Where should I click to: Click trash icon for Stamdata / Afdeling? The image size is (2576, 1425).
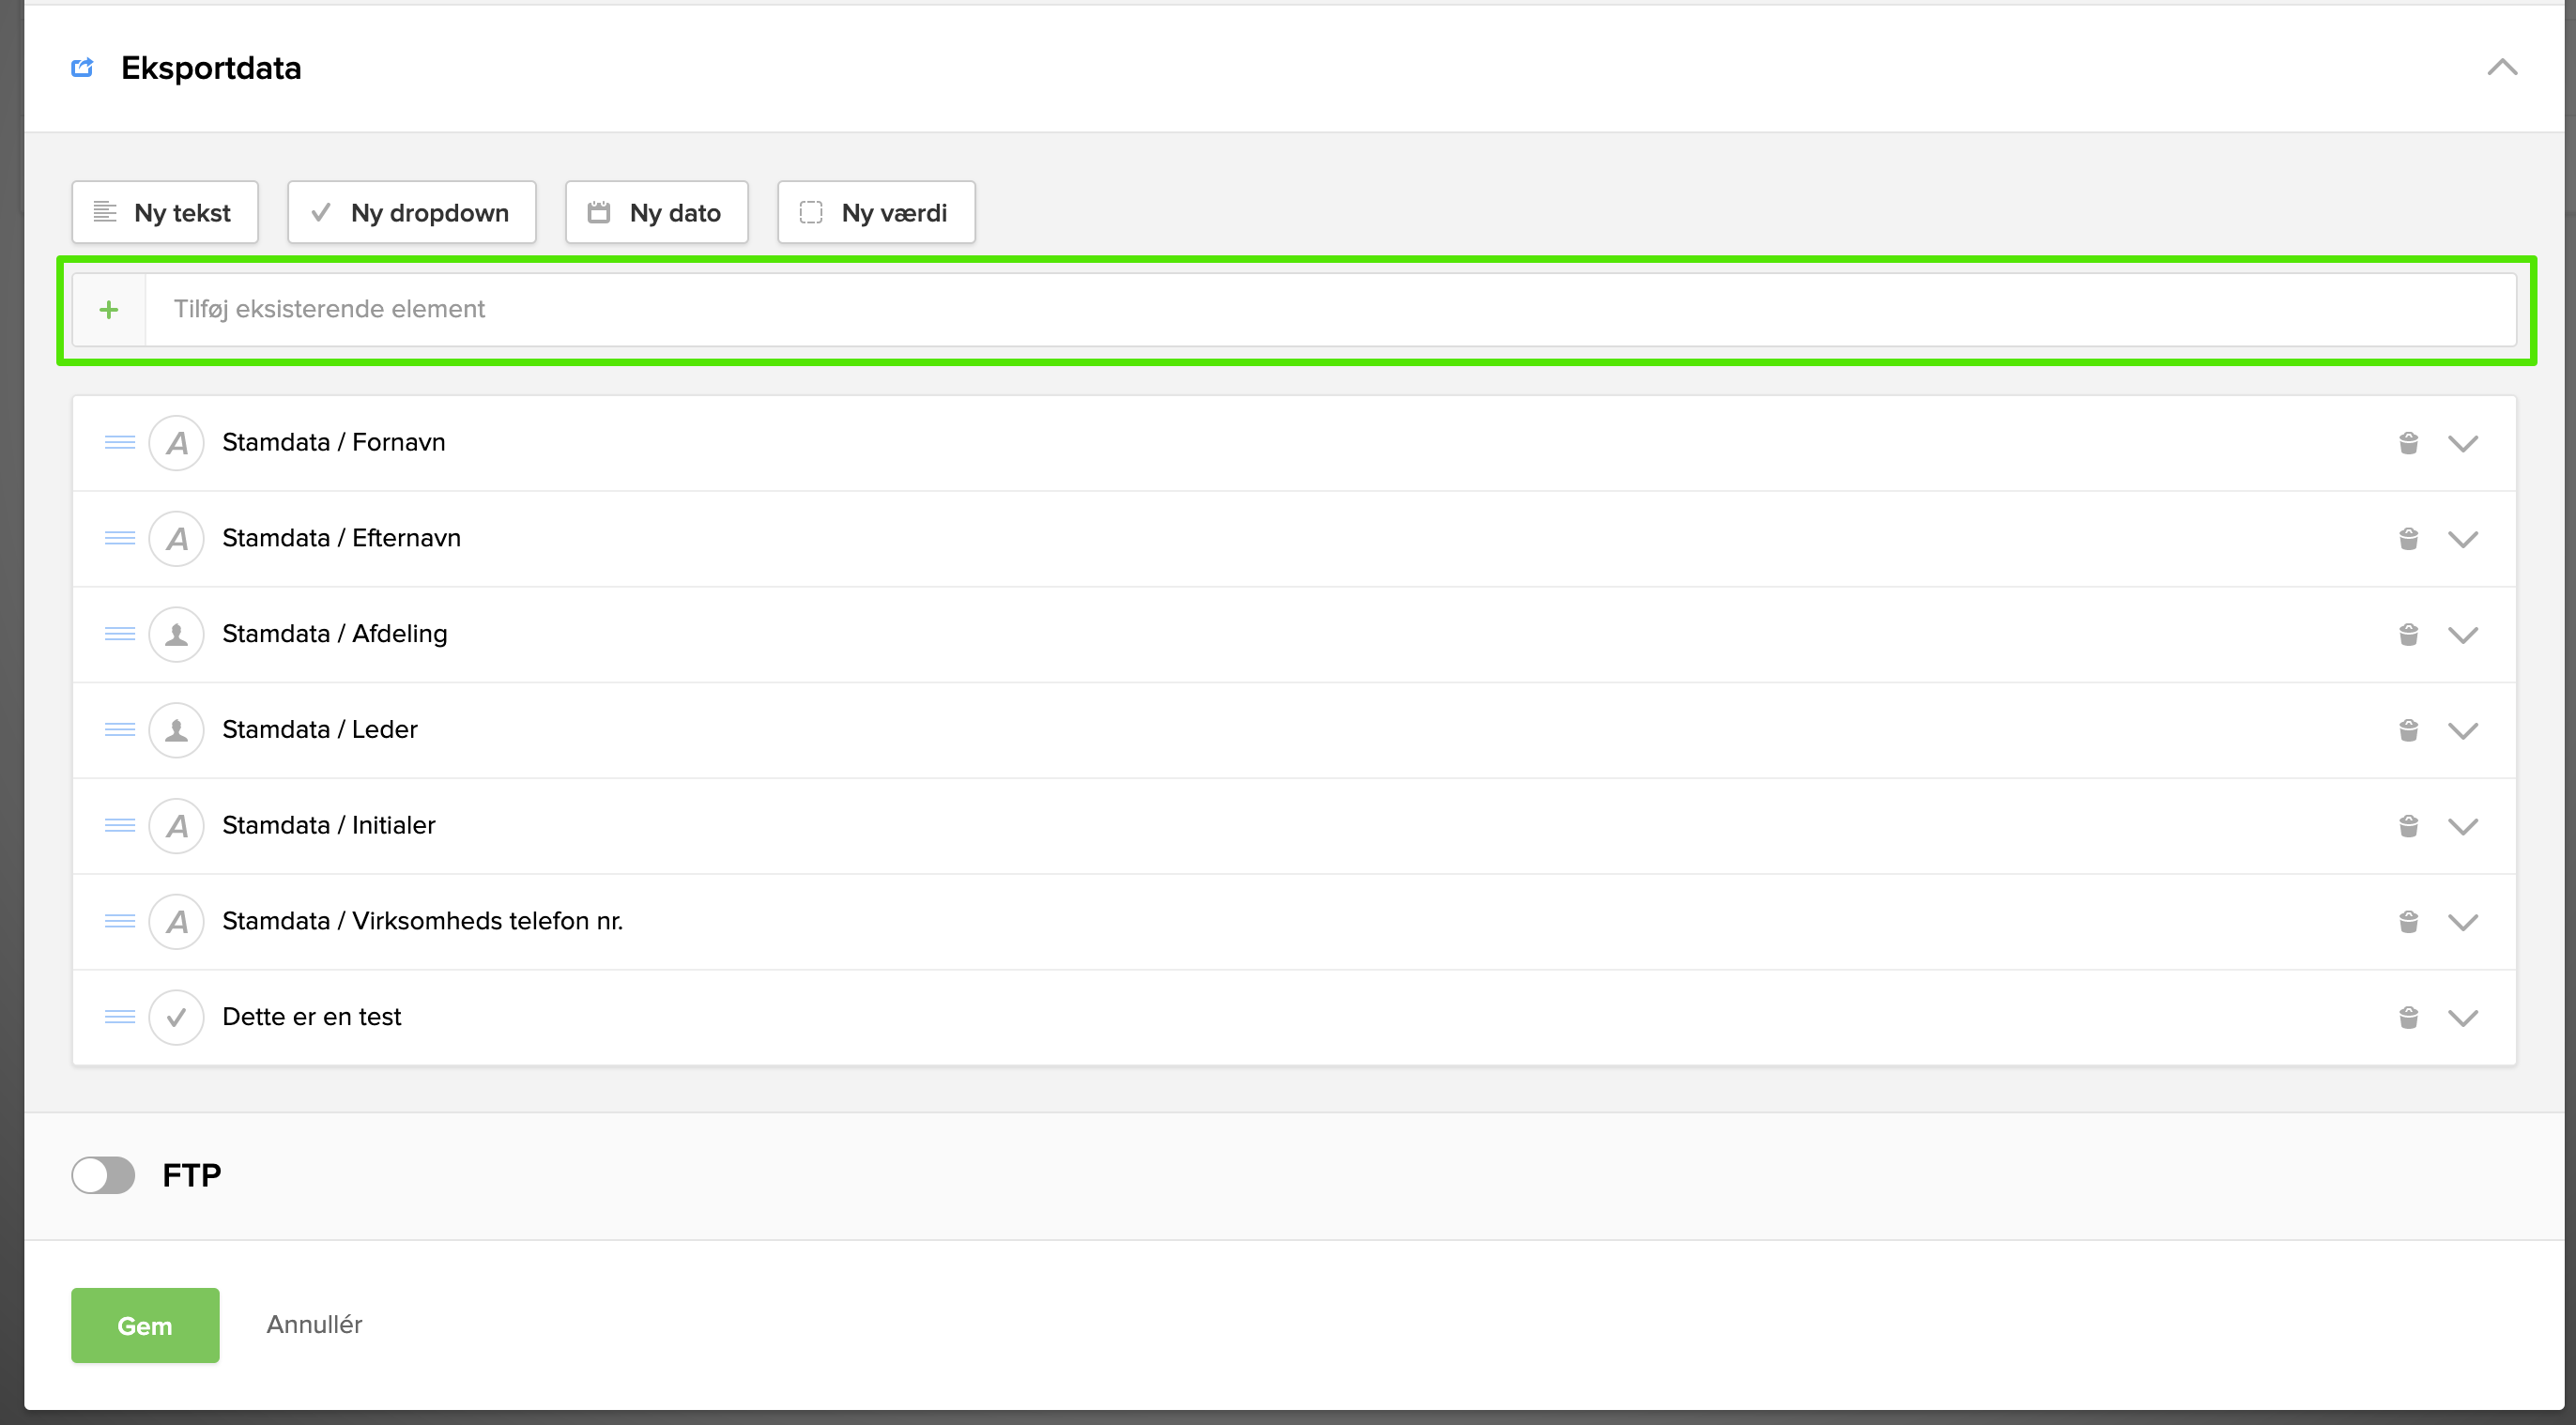click(2408, 634)
